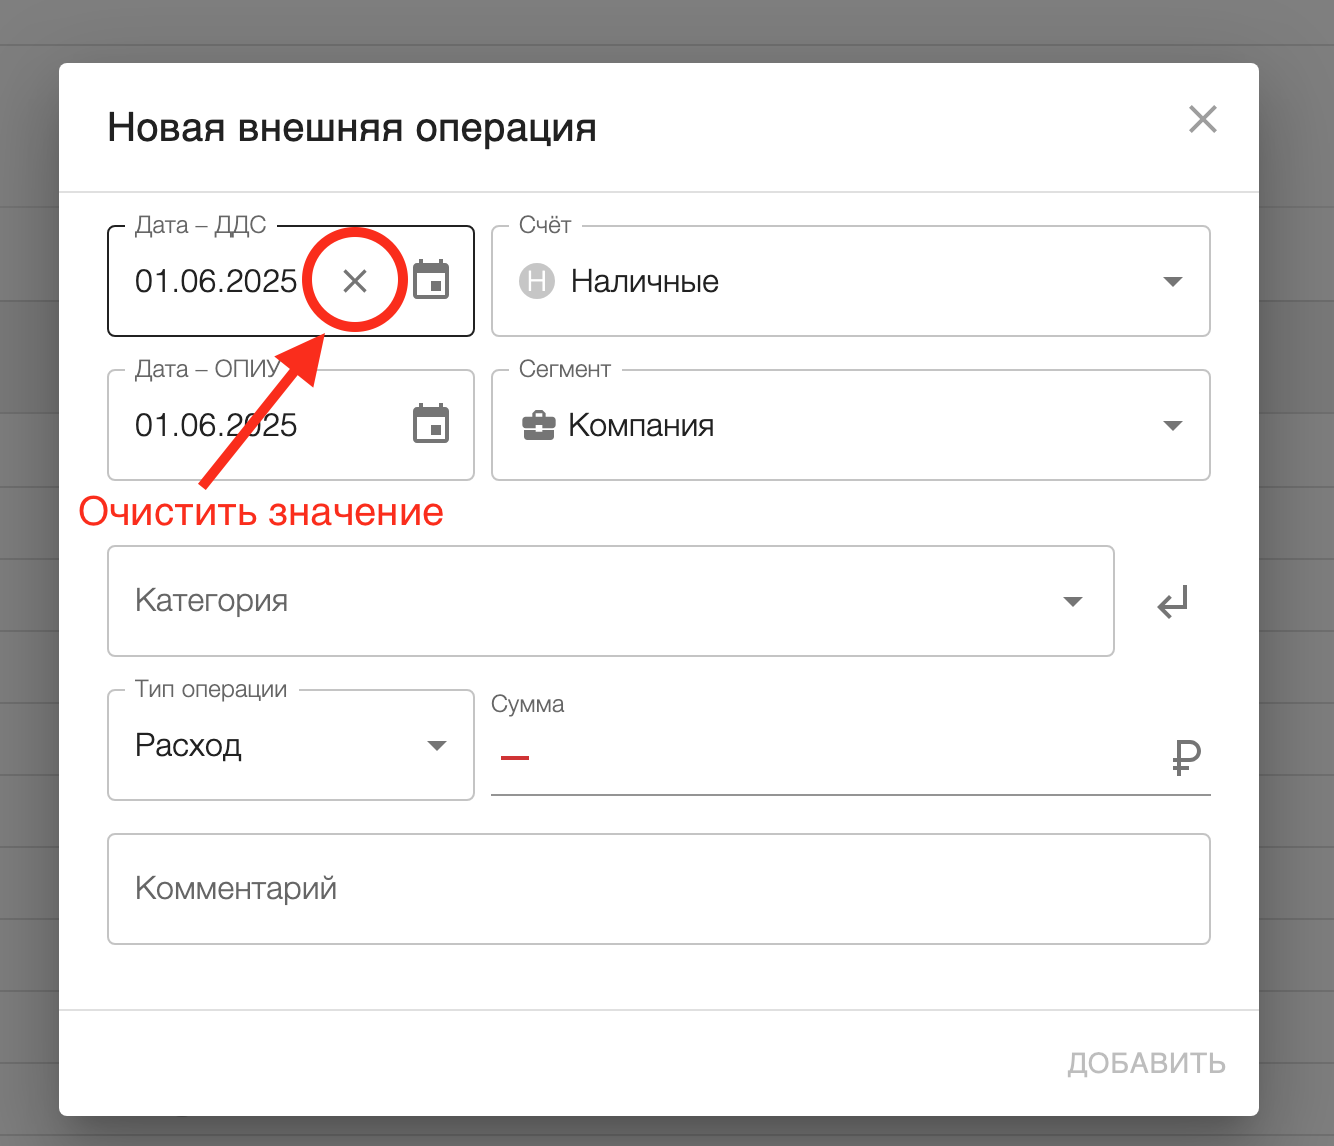Viewport: 1334px width, 1146px height.
Task: Close the Новая внешняя операция dialog
Action: tap(1202, 120)
